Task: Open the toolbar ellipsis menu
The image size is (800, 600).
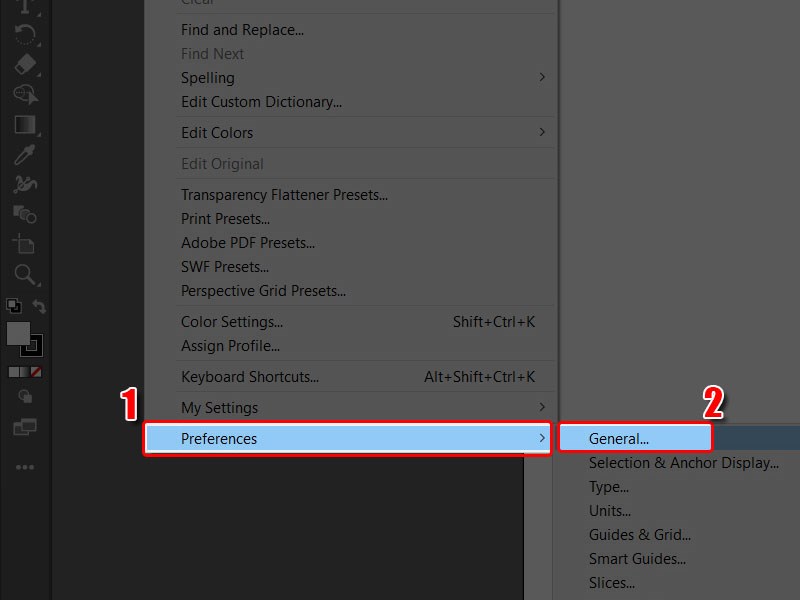Action: 25,467
